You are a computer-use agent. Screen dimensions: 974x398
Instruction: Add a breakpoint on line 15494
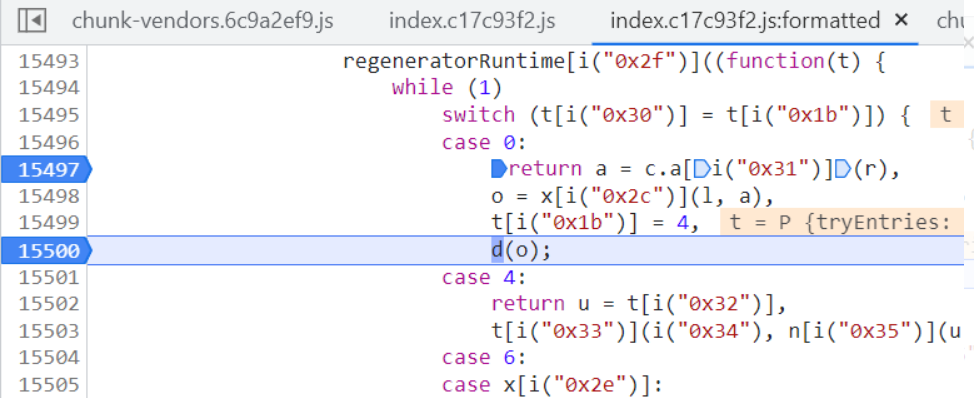[48, 88]
